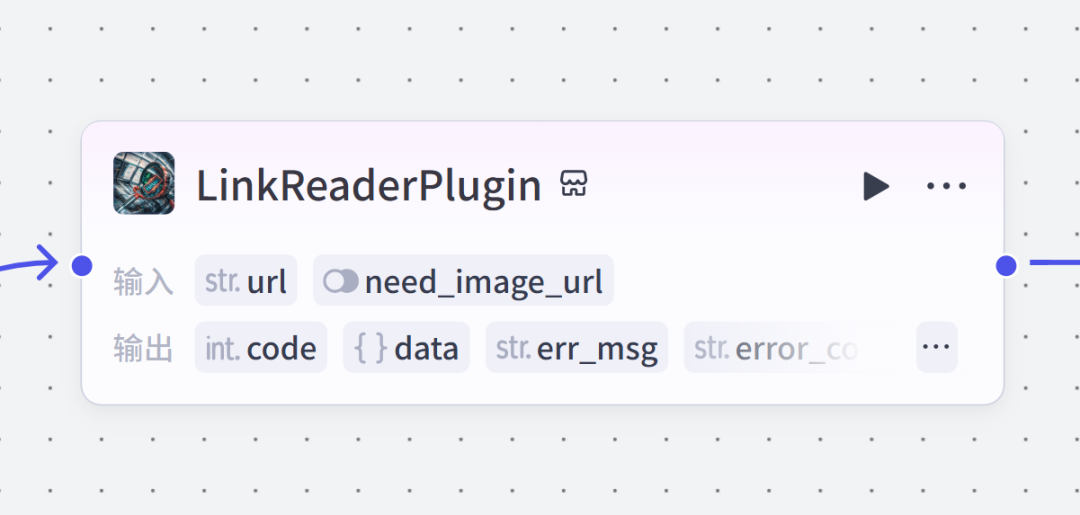This screenshot has width=1080, height=515.
Task: Click the curly braces data output tag
Action: (x=406, y=347)
